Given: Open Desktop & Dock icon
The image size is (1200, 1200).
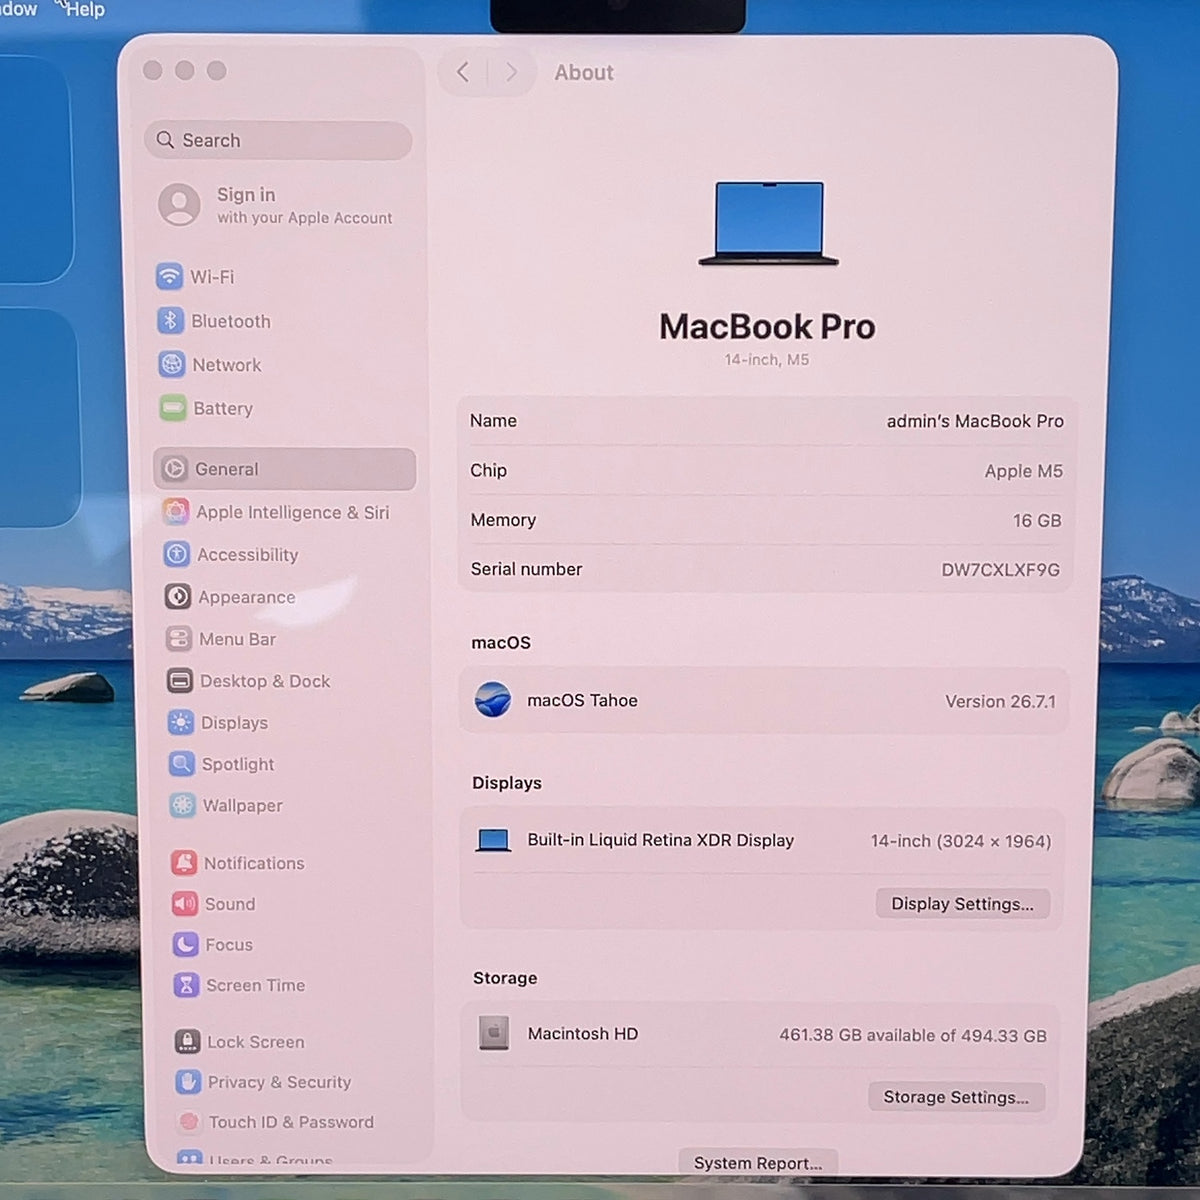Looking at the screenshot, I should [180, 681].
